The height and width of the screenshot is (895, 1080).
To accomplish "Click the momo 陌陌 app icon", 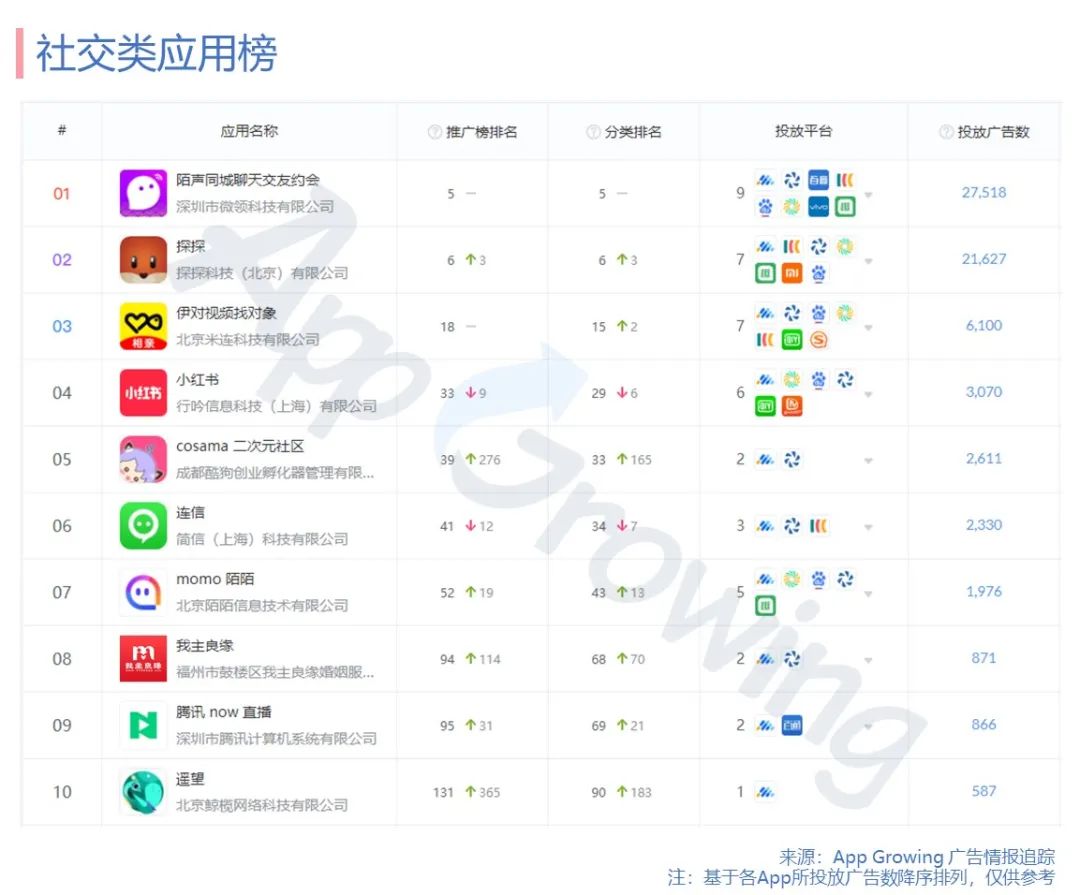I will click(x=143, y=592).
